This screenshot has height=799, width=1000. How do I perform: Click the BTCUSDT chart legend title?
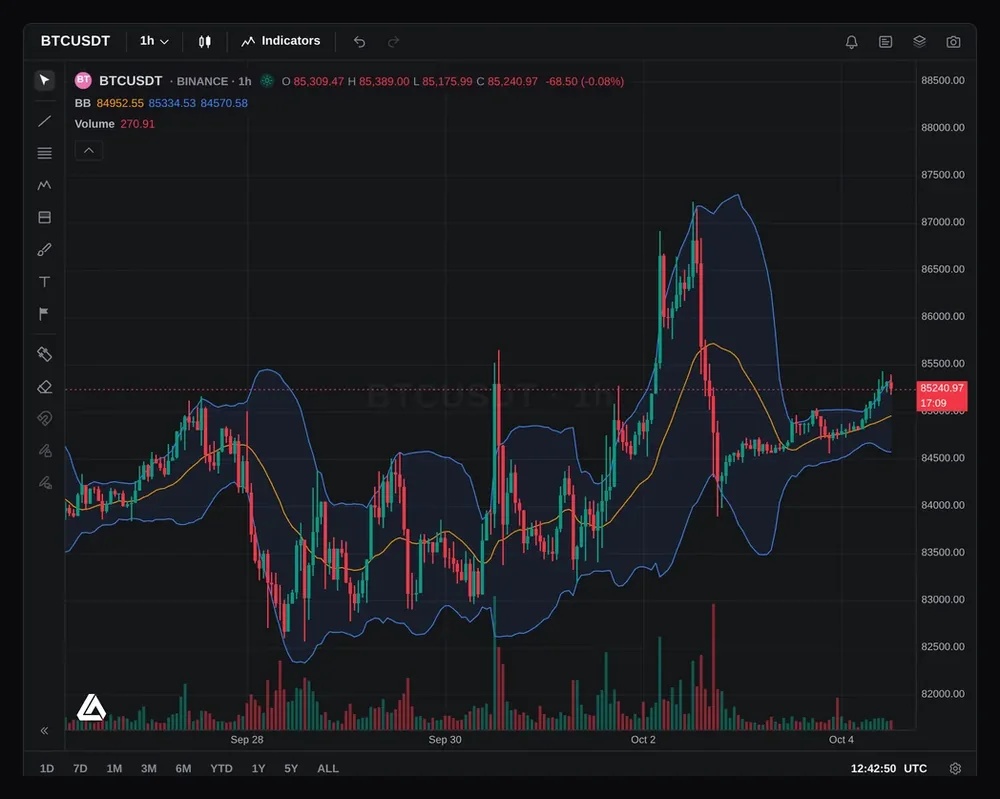[x=131, y=81]
